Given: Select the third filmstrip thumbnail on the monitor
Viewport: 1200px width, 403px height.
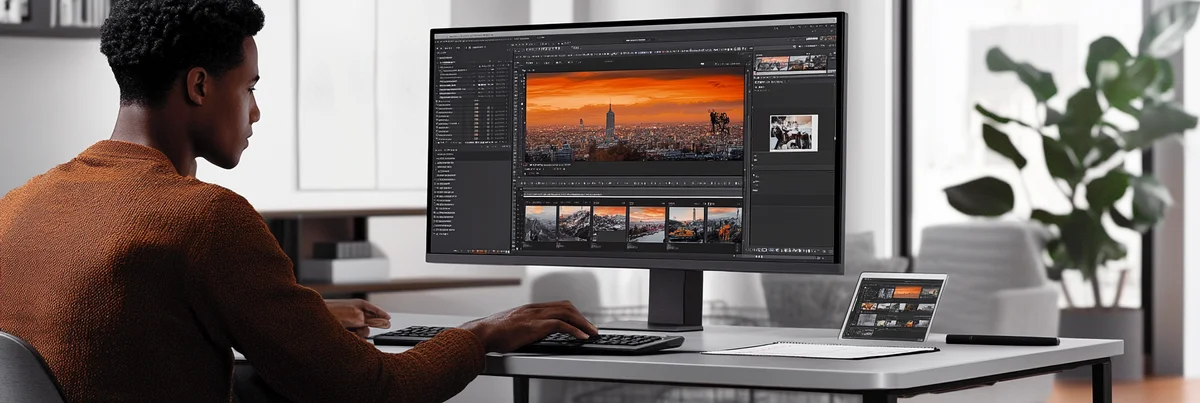Looking at the screenshot, I should (609, 224).
